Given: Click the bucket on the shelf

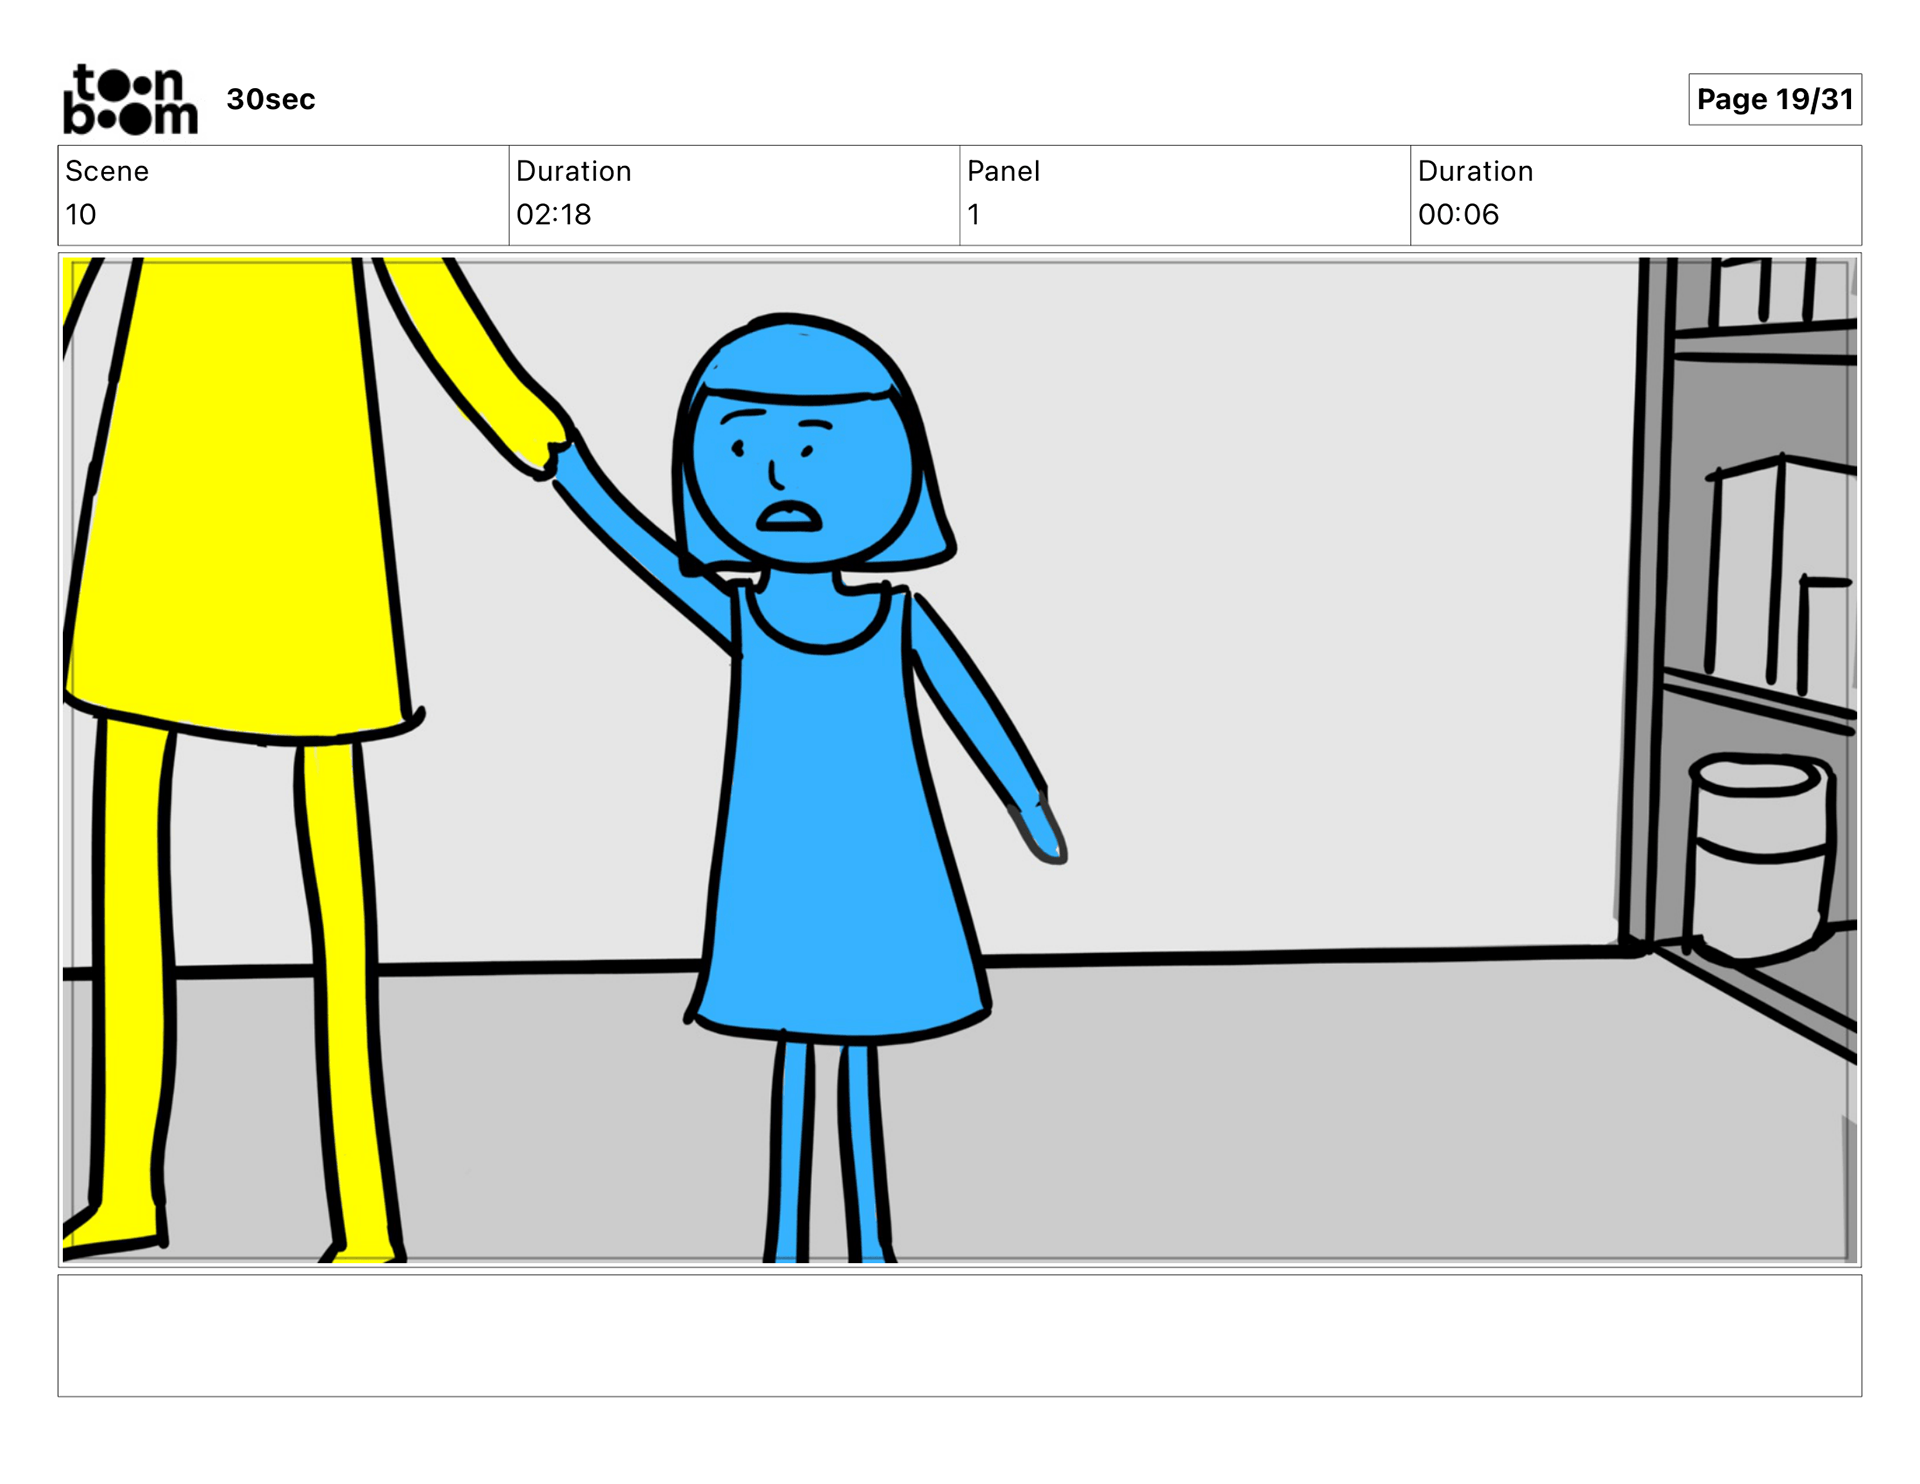Looking at the screenshot, I should (1760, 860).
